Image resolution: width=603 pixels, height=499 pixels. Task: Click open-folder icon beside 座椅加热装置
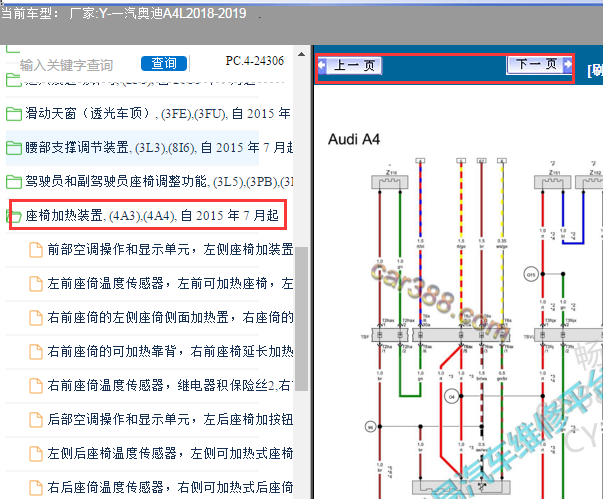[14, 216]
